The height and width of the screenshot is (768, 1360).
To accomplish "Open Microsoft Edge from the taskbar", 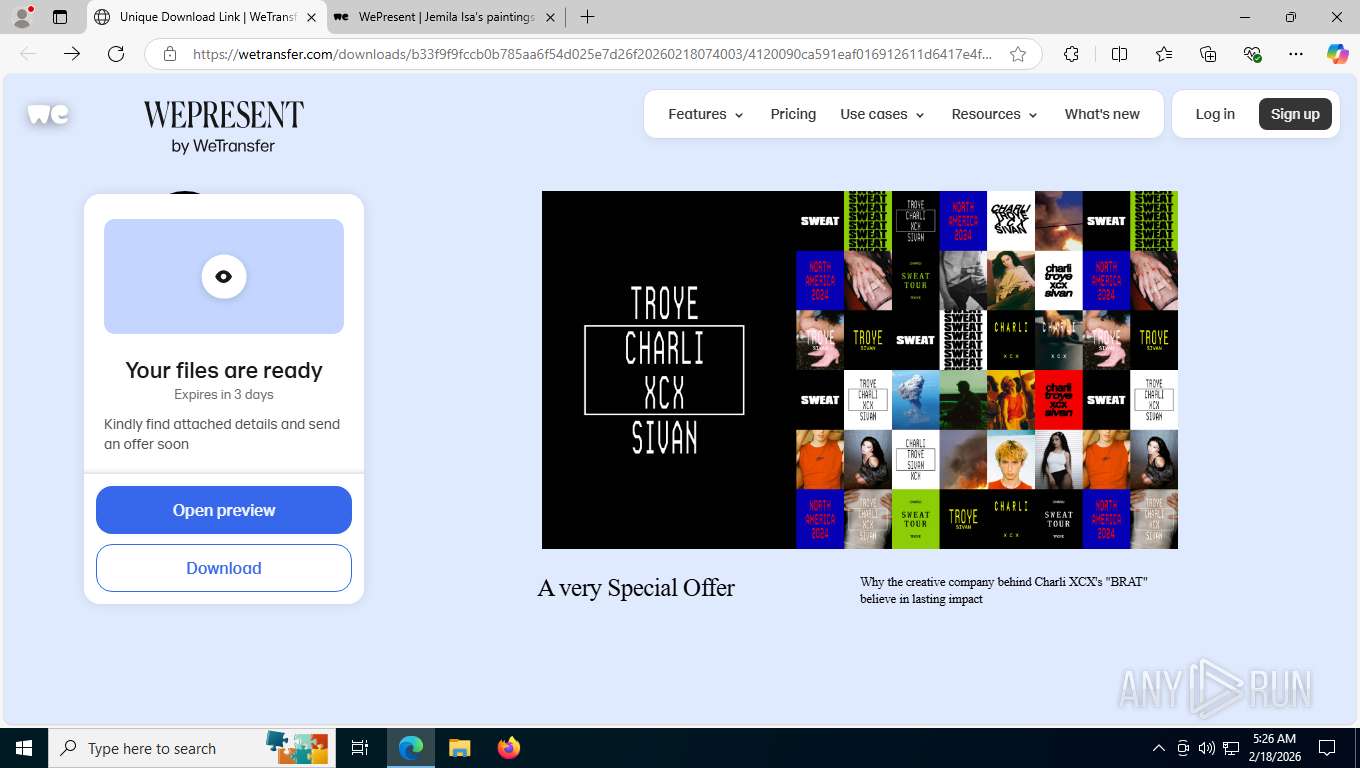I will pyautogui.click(x=411, y=748).
